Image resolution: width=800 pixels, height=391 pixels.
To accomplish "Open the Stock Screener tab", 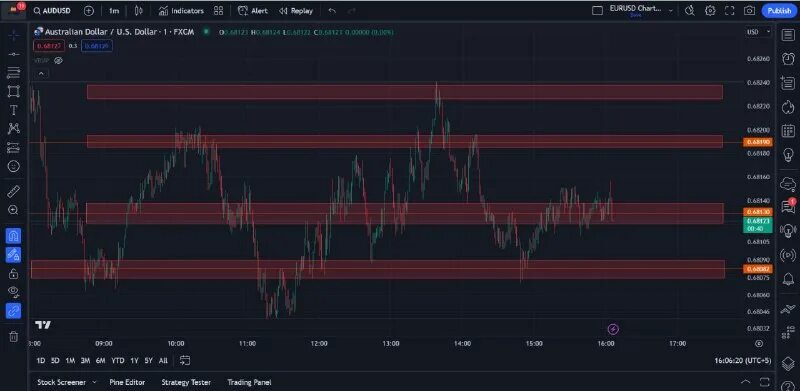I will [61, 382].
